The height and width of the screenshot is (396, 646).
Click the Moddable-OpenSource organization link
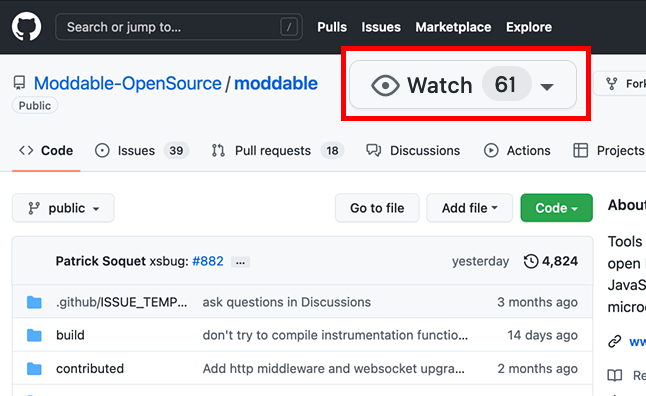click(x=127, y=83)
